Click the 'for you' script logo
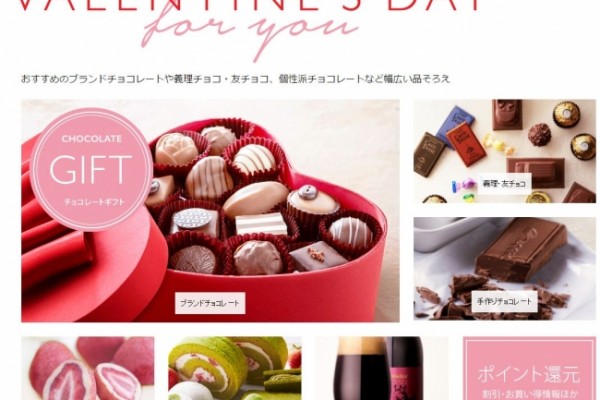 click(x=251, y=33)
